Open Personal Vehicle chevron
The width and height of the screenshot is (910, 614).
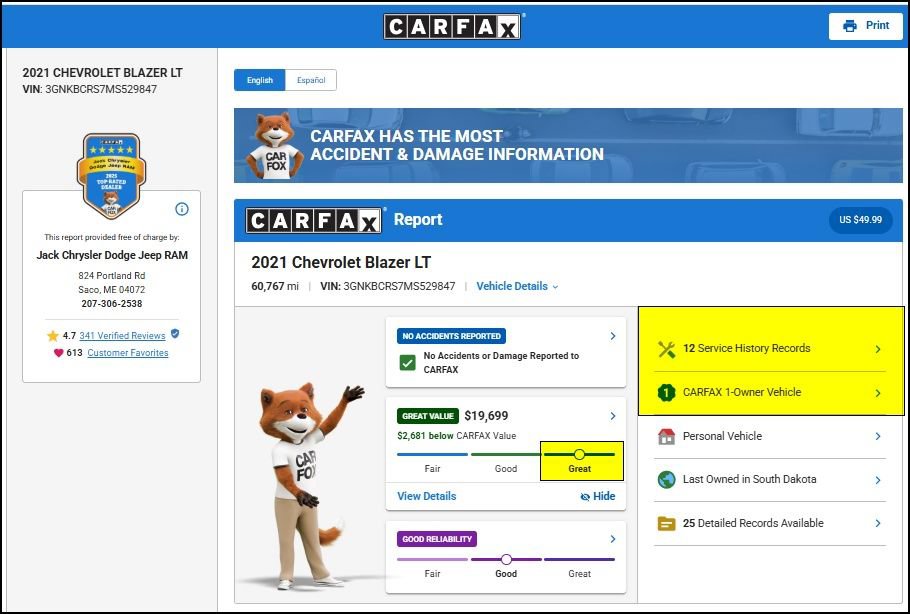pyautogui.click(x=878, y=436)
